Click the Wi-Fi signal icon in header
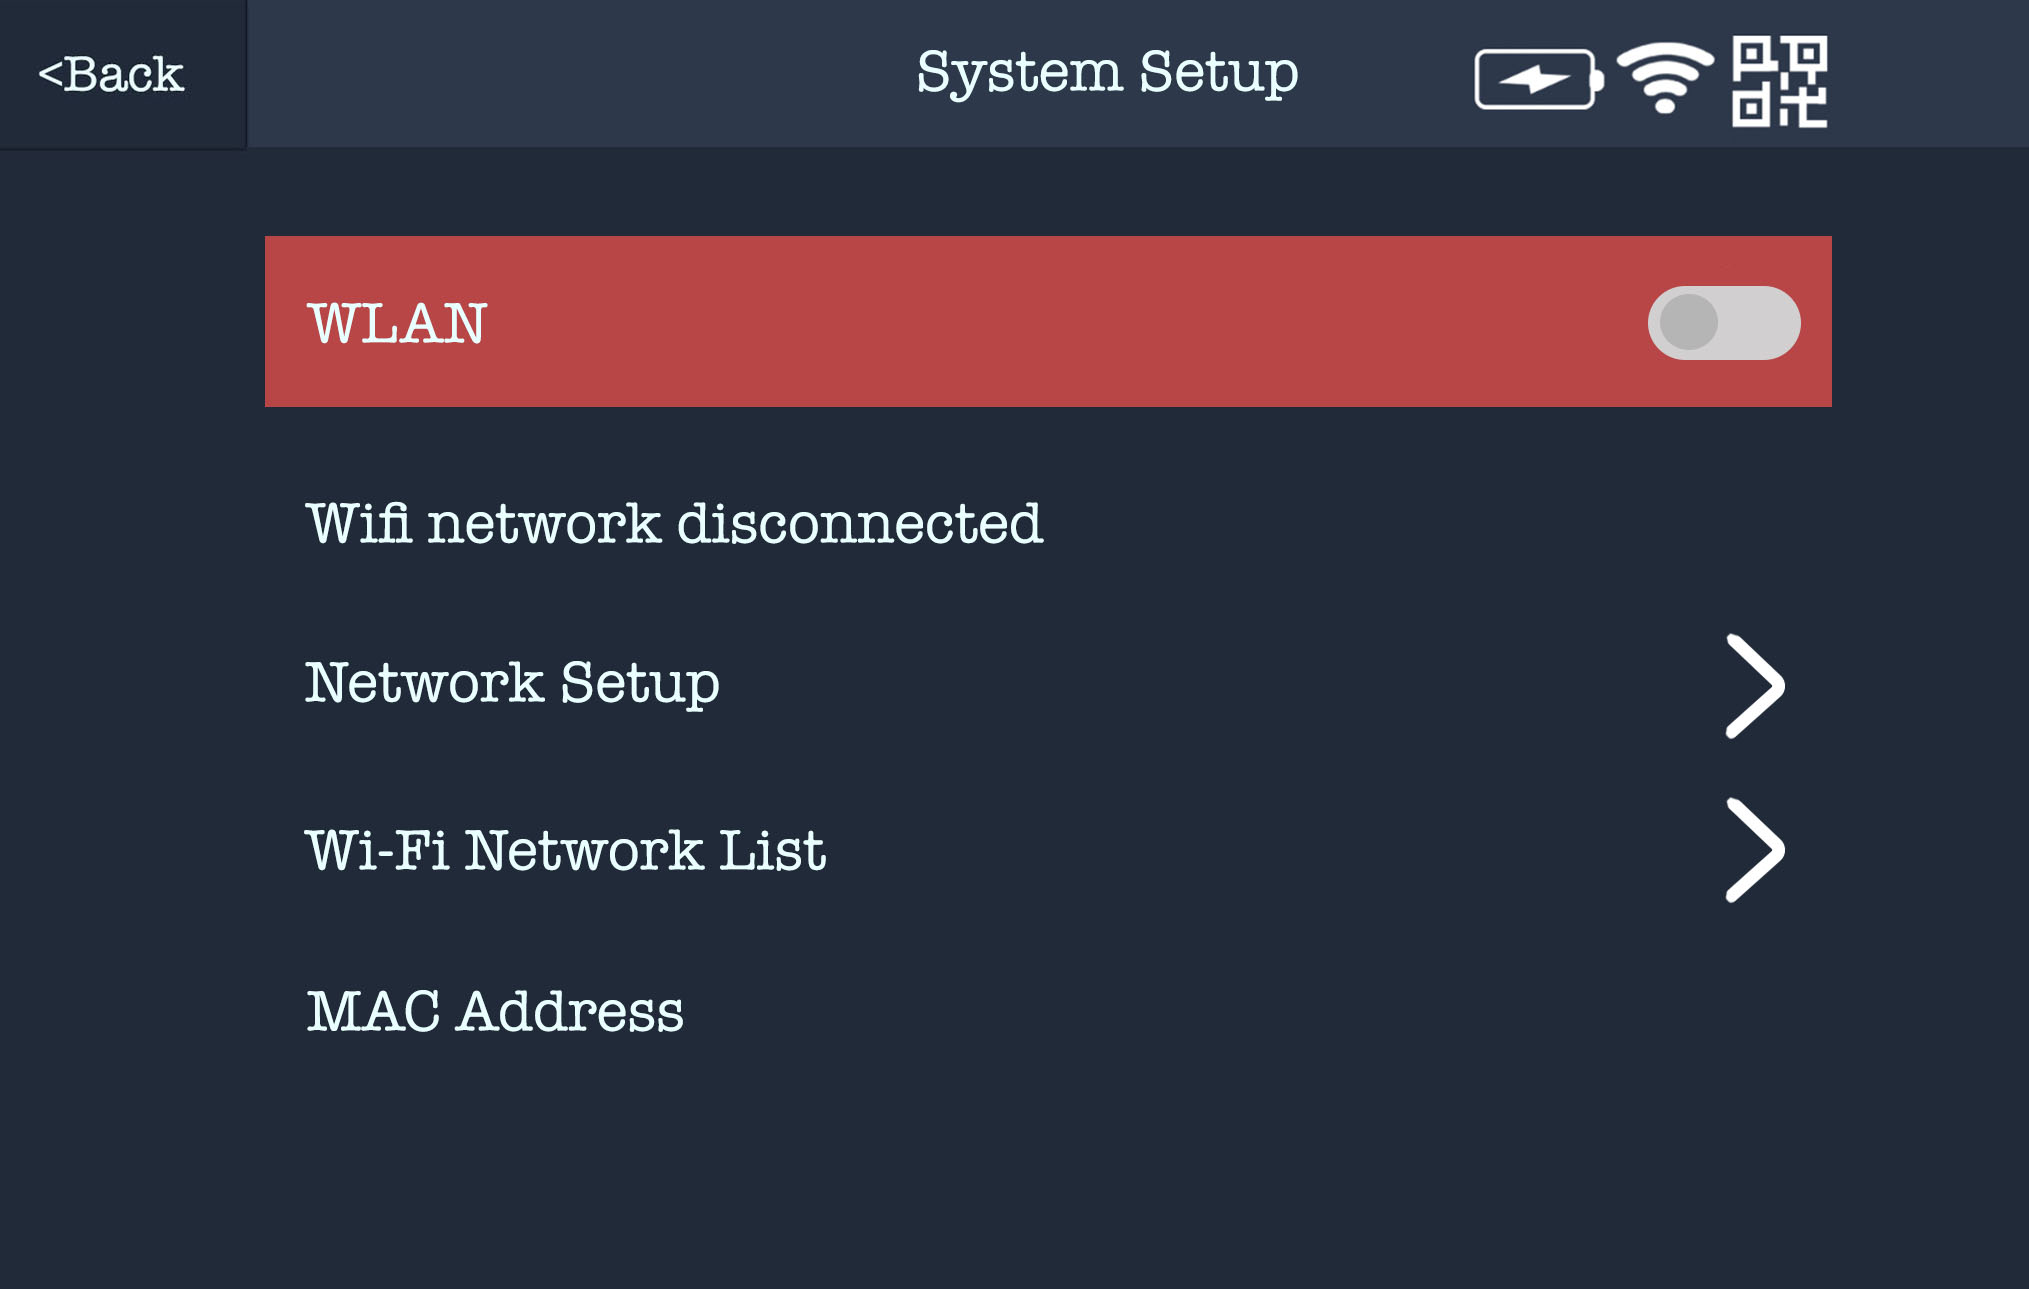The width and height of the screenshot is (2029, 1289). pos(1665,77)
